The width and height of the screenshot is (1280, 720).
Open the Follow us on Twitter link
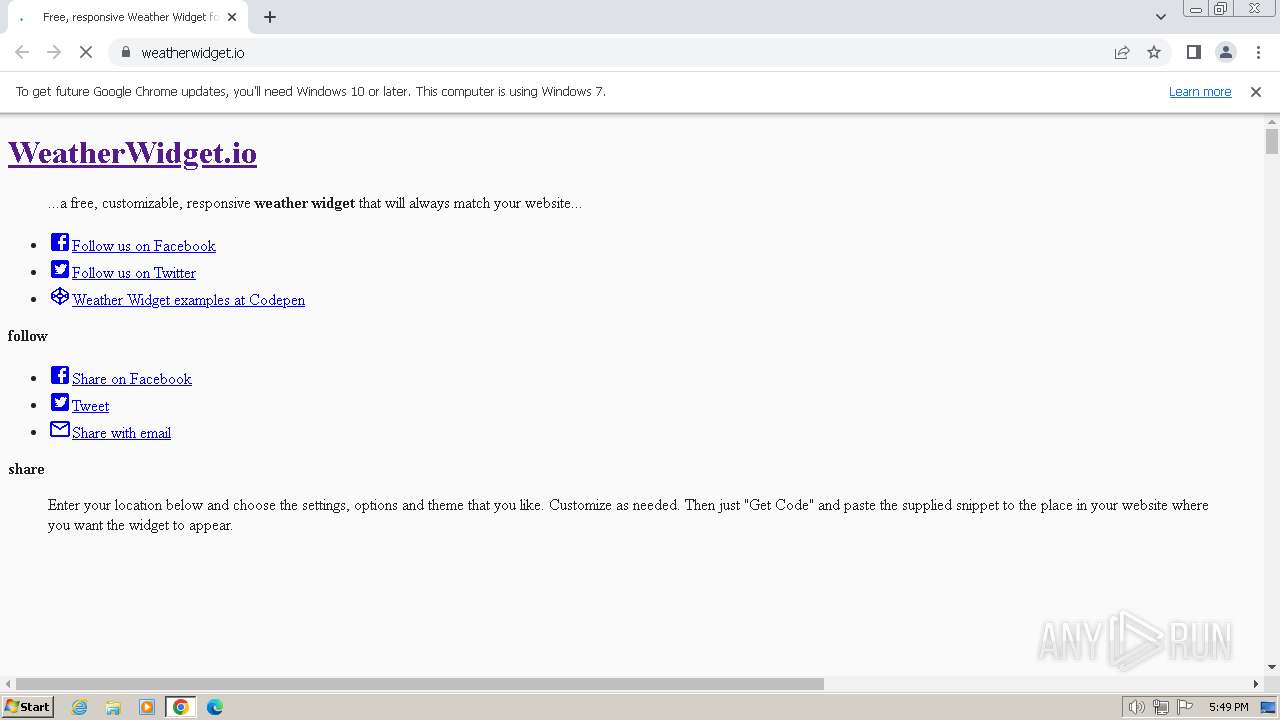134,273
